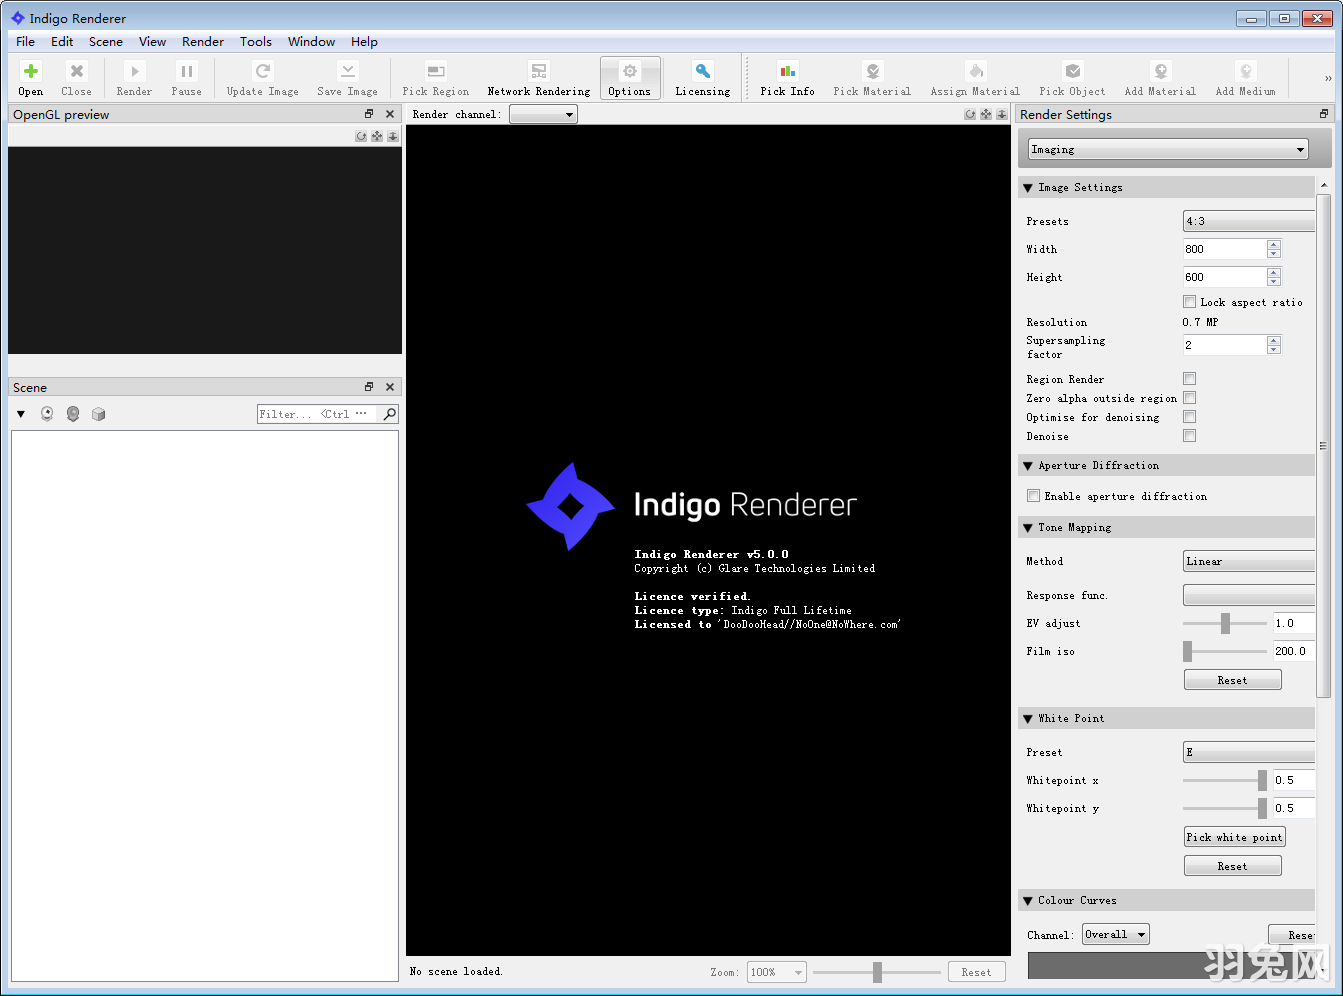Open the Imaging settings dropdown
Screen dimensions: 1343x996
(x=1166, y=148)
